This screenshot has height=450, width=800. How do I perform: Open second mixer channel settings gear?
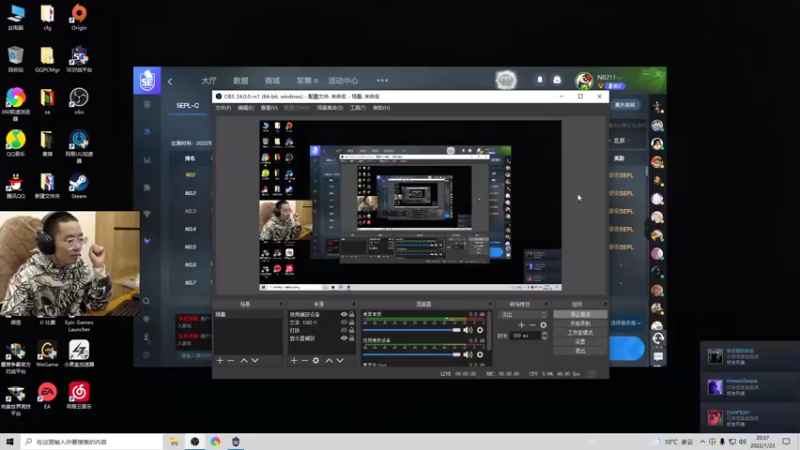[x=480, y=355]
